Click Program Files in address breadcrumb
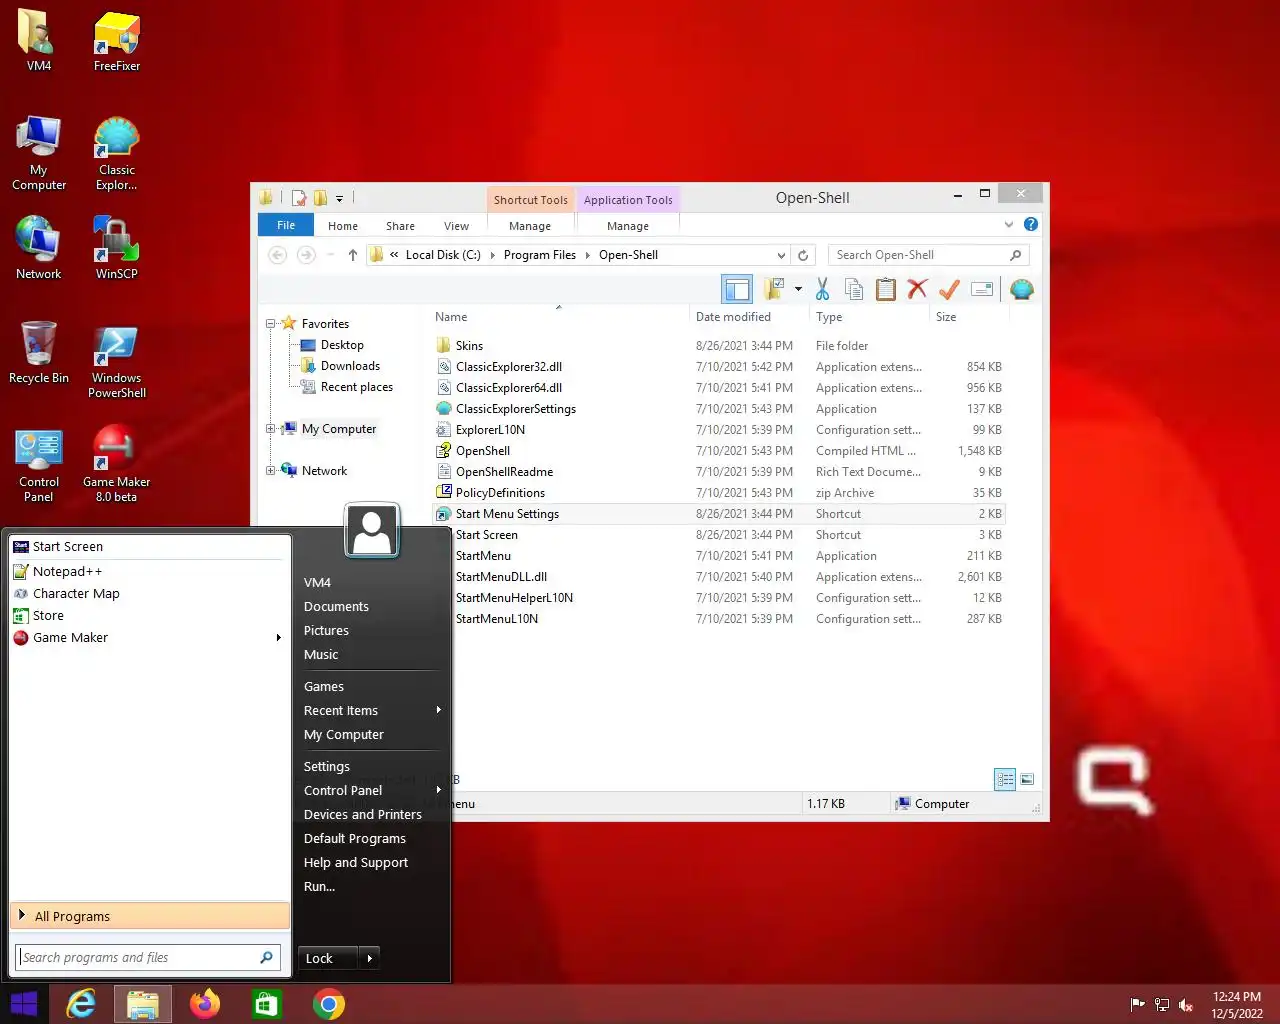The width and height of the screenshot is (1280, 1024). point(540,255)
